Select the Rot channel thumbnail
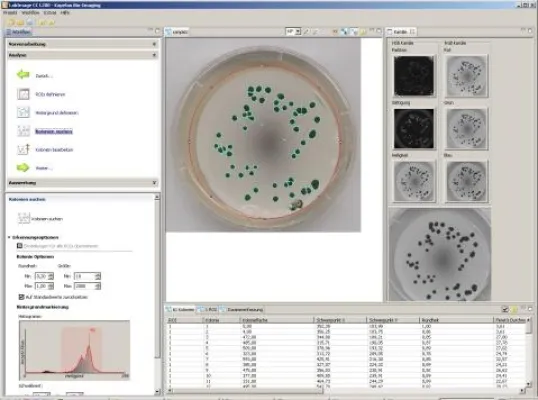This screenshot has height=400, width=538. click(x=466, y=76)
